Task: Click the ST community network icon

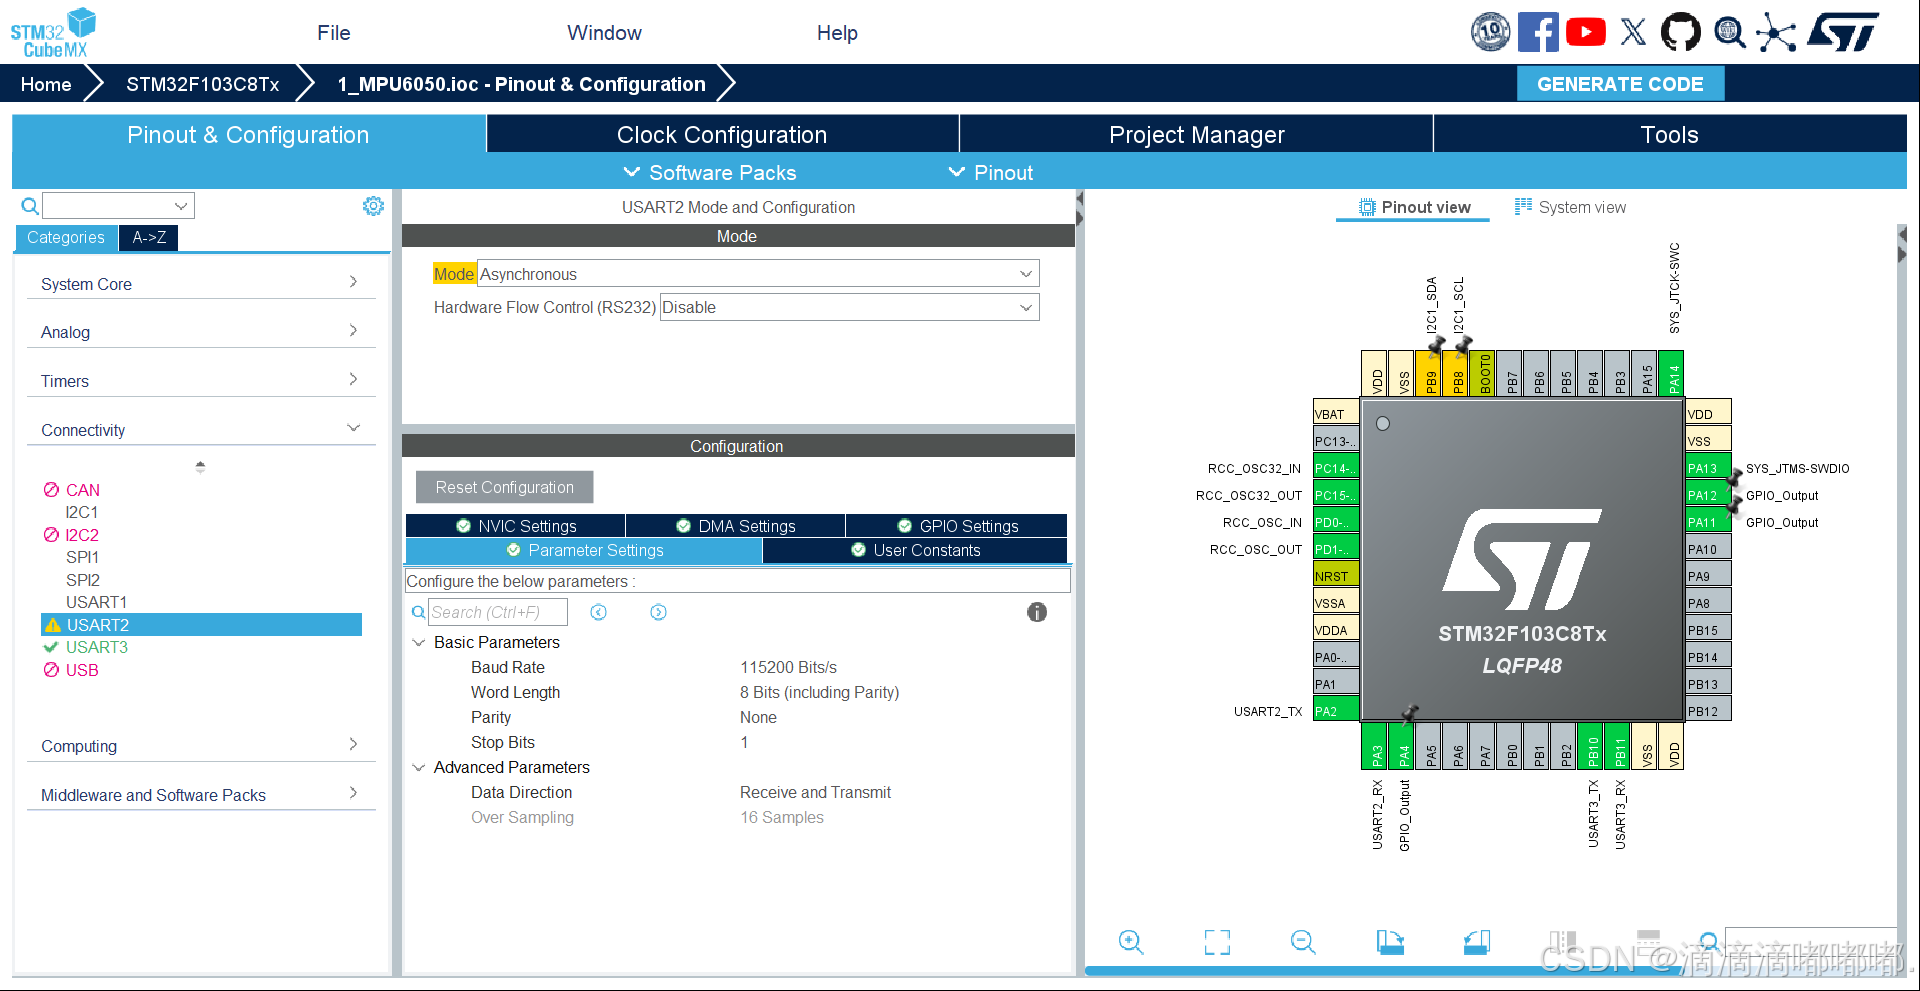Action: tap(1776, 32)
